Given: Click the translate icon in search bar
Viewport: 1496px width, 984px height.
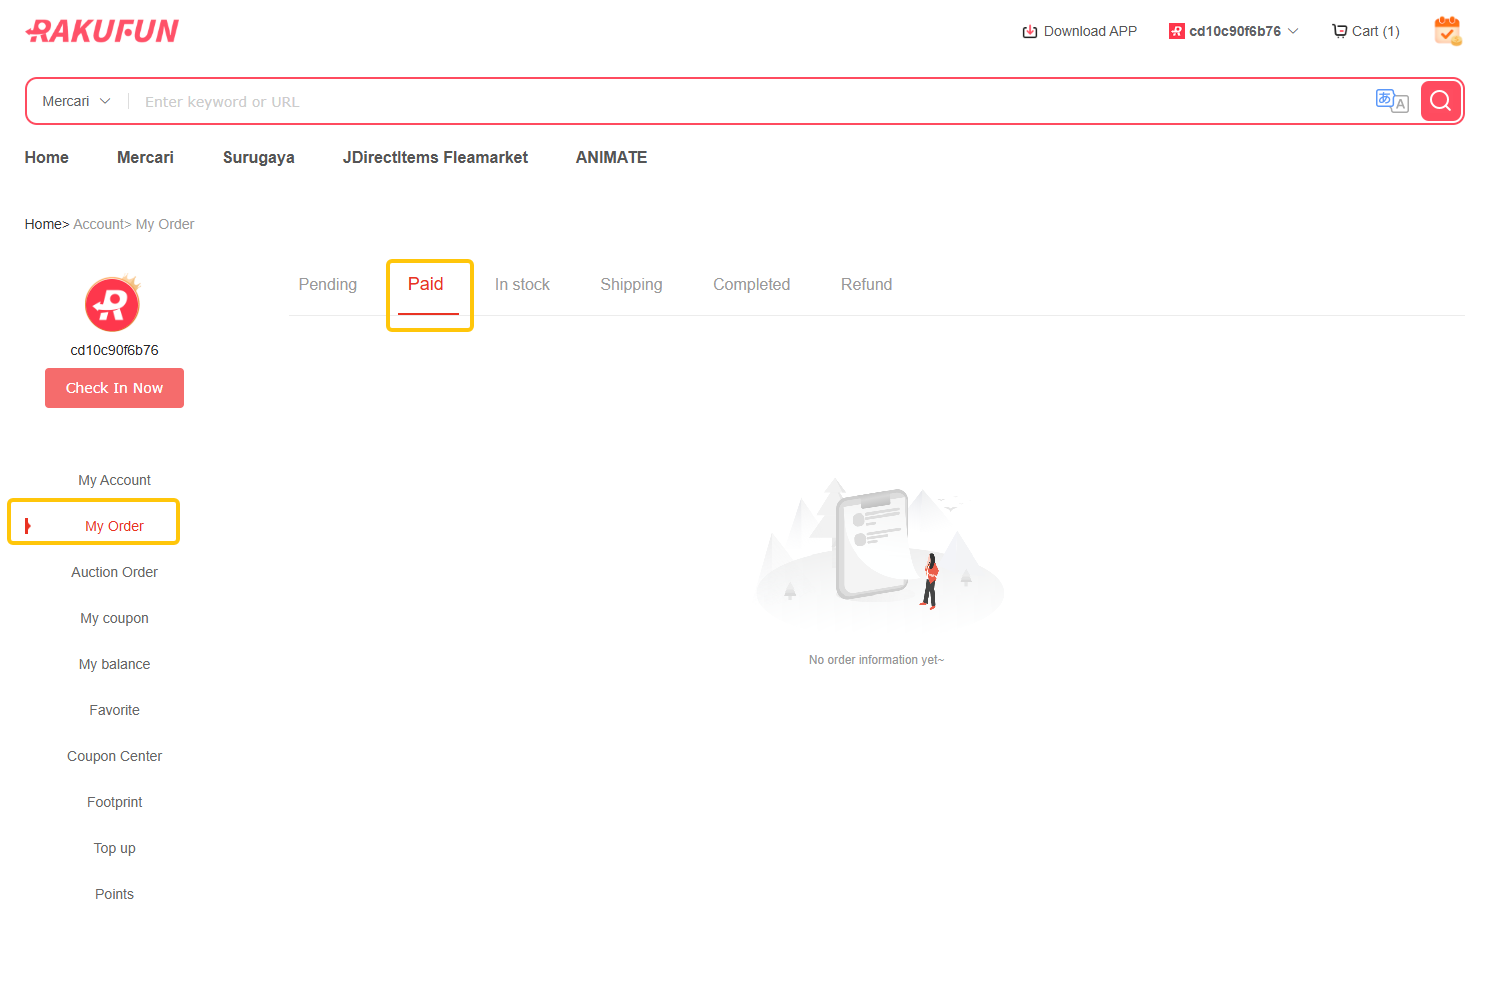Looking at the screenshot, I should pos(1391,100).
